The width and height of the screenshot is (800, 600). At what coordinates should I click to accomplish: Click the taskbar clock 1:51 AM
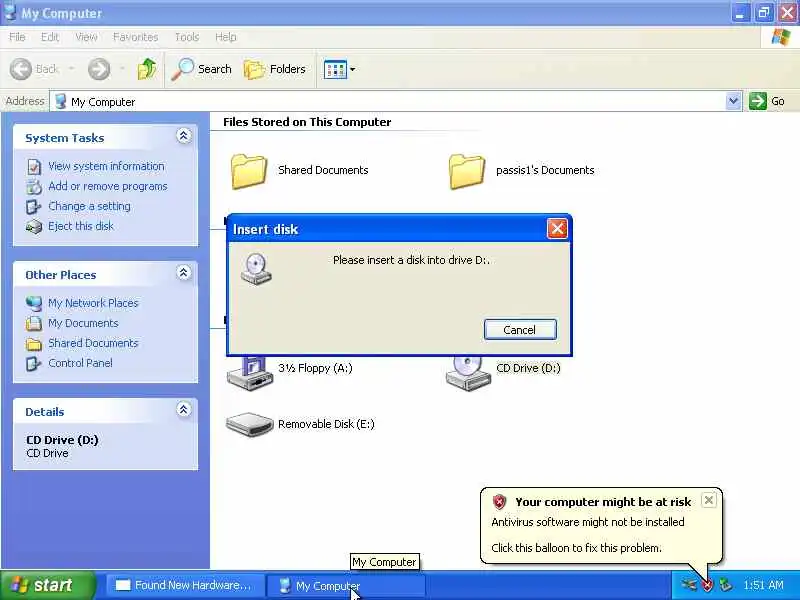coord(763,585)
